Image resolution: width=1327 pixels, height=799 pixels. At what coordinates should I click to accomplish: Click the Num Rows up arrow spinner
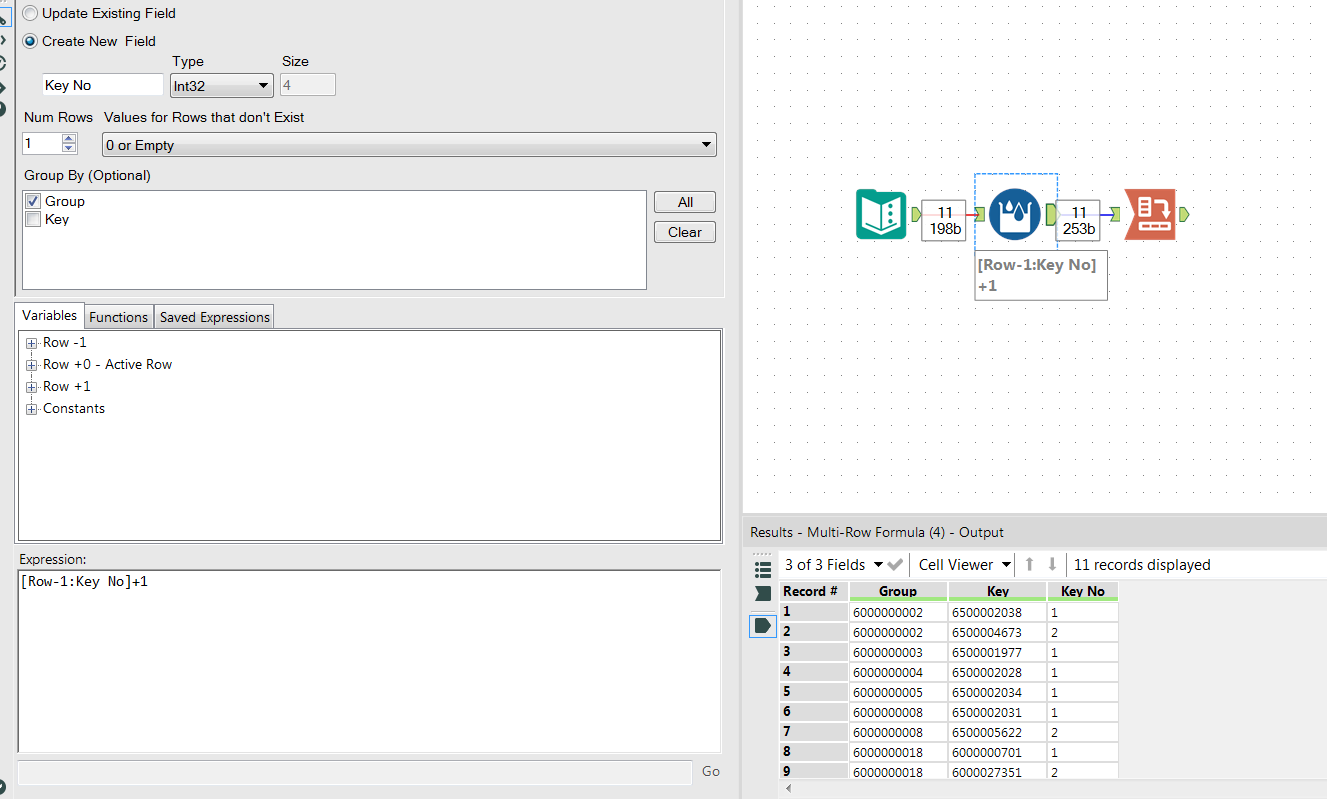pos(68,138)
